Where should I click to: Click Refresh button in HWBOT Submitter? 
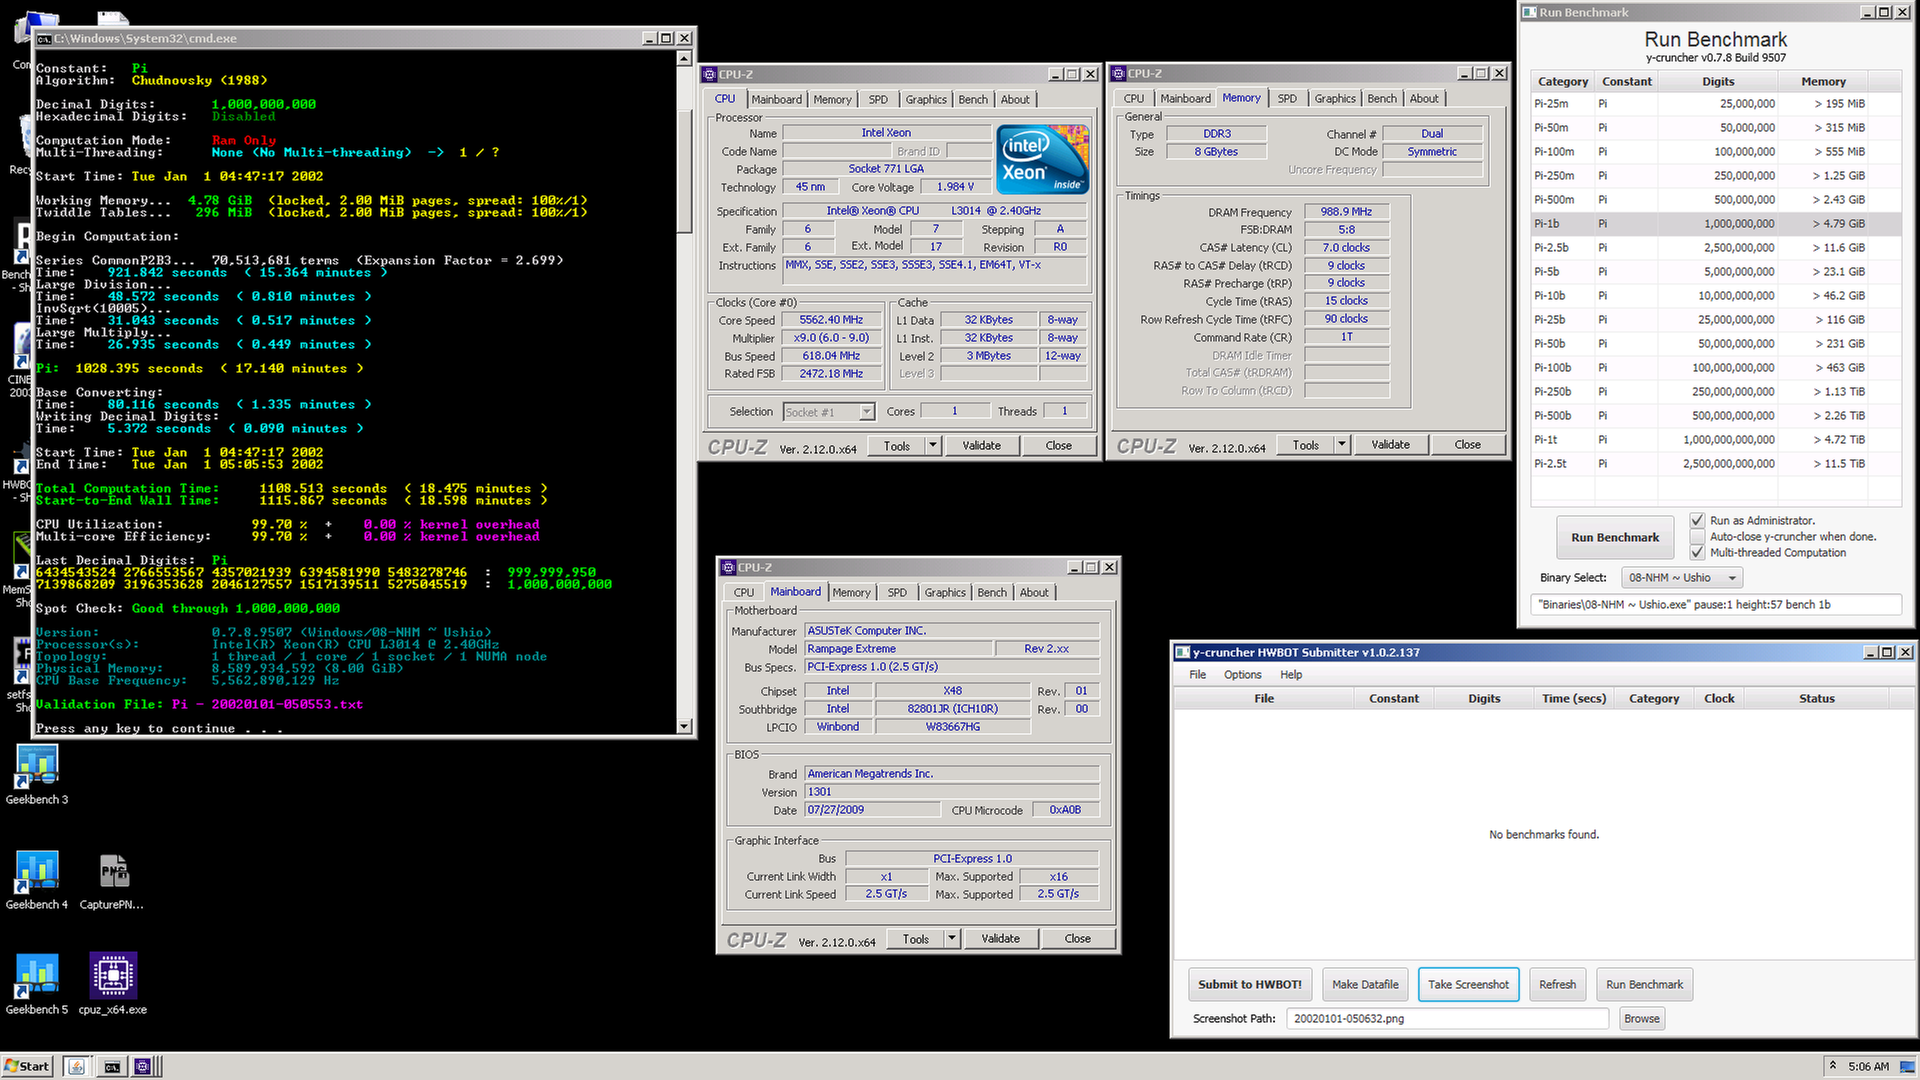1557,985
